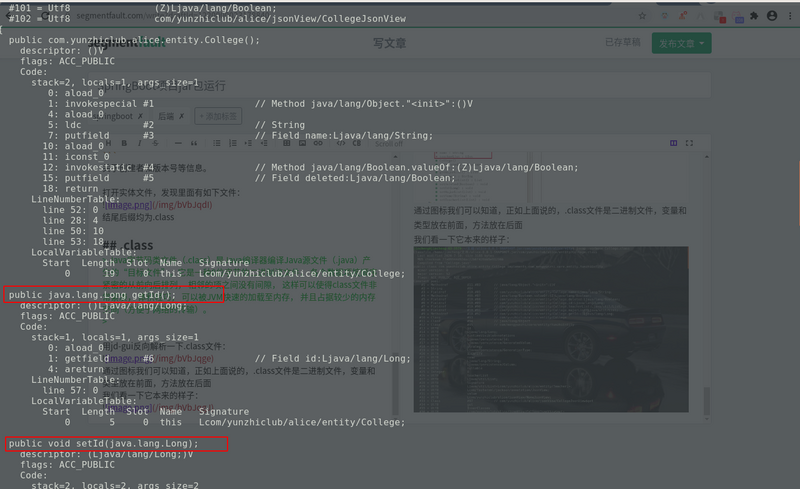Insert table from editor toolbar
The height and width of the screenshot is (489, 800).
287,143
